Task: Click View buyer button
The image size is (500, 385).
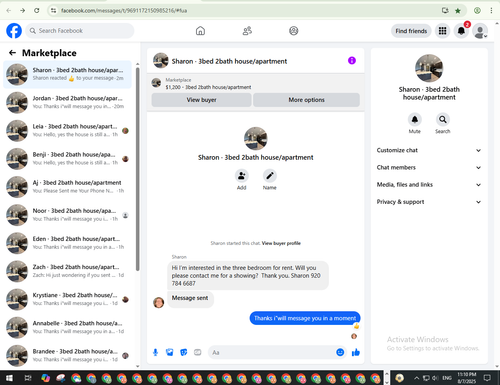Action: 201,100
